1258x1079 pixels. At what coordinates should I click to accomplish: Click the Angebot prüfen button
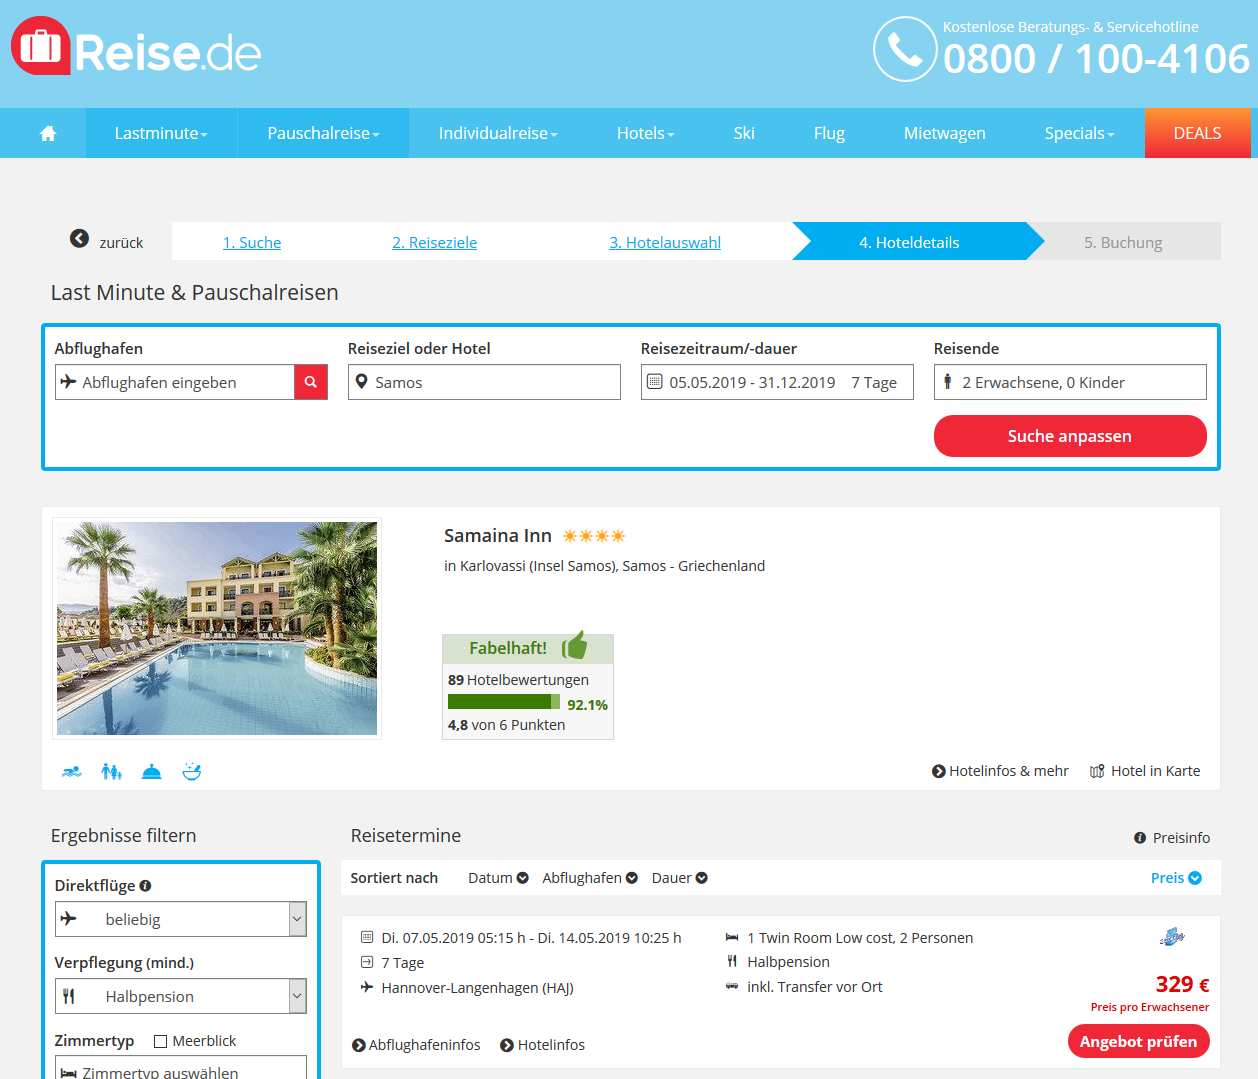point(1138,1041)
